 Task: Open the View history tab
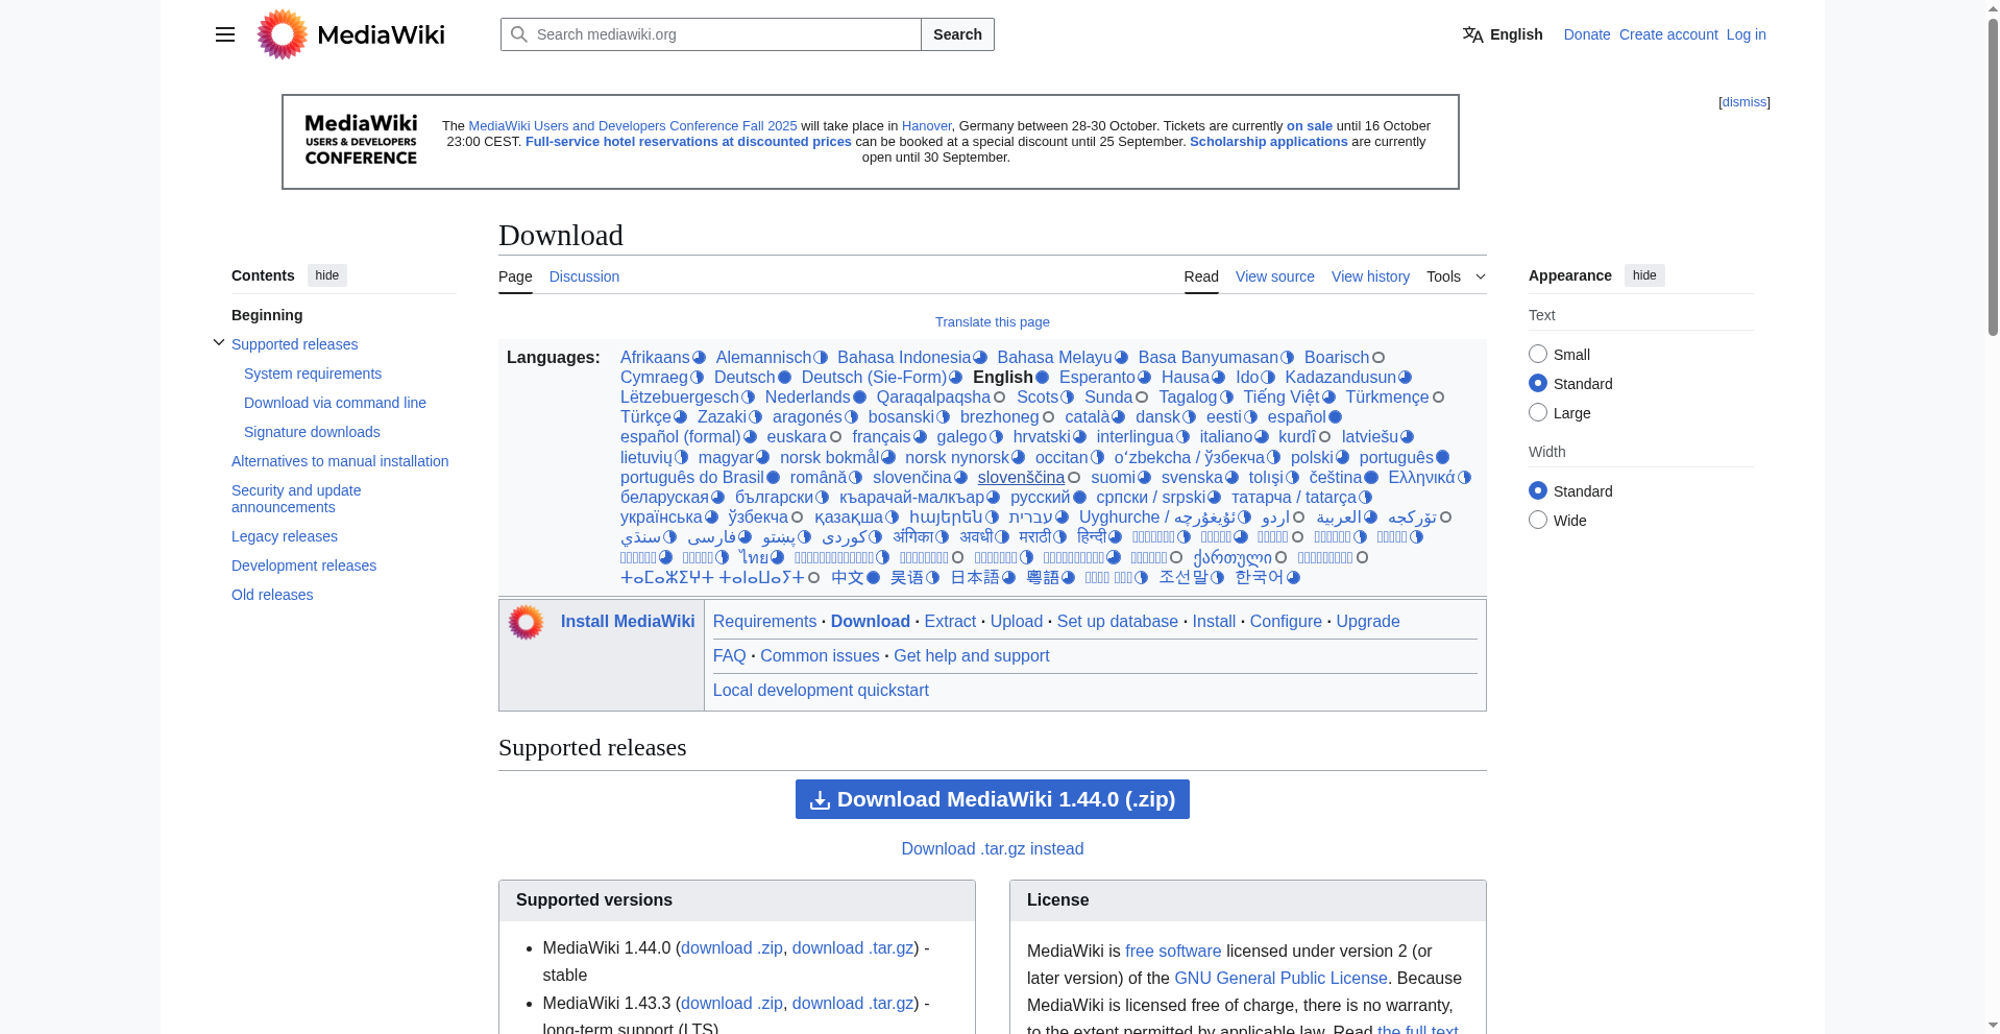tap(1370, 277)
